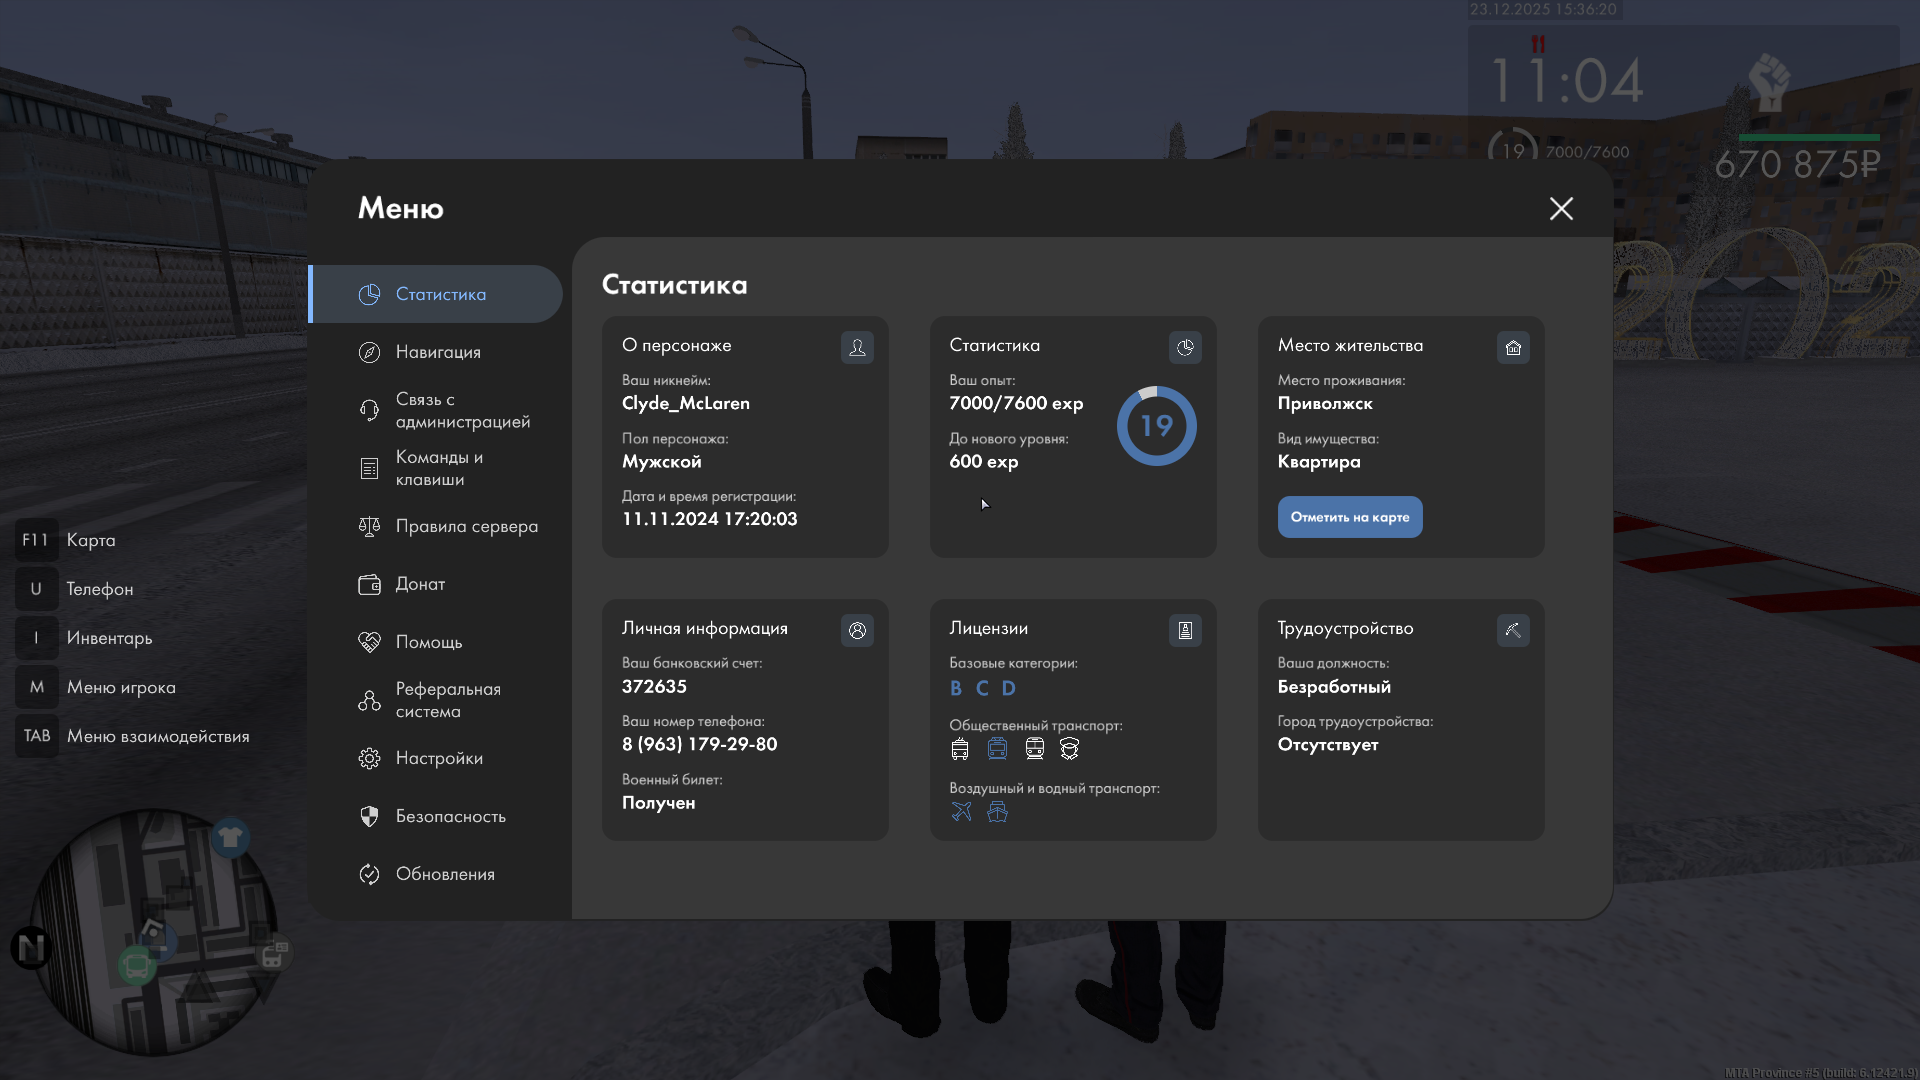1920x1080 pixels.
Task: Click the level 19 circular progress ring
Action: click(x=1156, y=426)
